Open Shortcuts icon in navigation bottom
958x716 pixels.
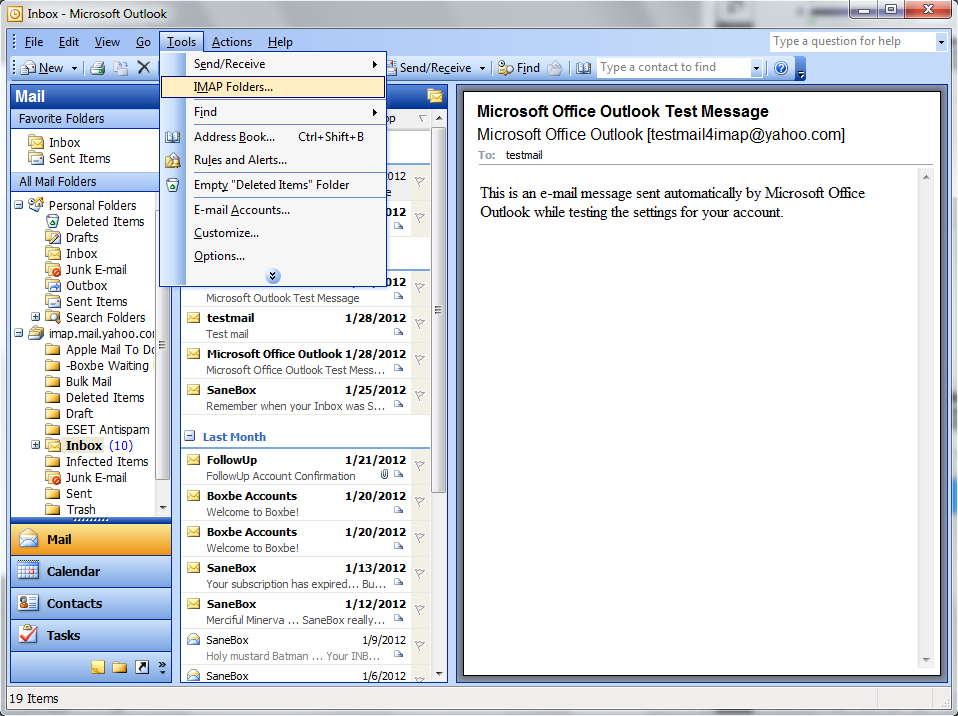(142, 667)
